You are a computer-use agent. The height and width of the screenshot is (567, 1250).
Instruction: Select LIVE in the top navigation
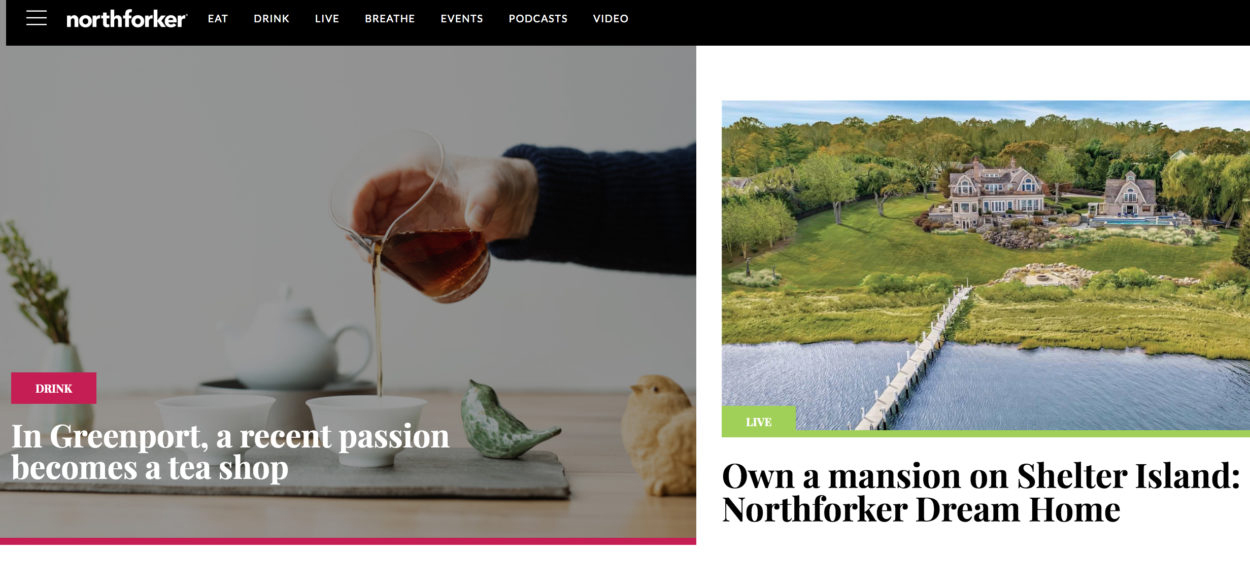point(327,19)
